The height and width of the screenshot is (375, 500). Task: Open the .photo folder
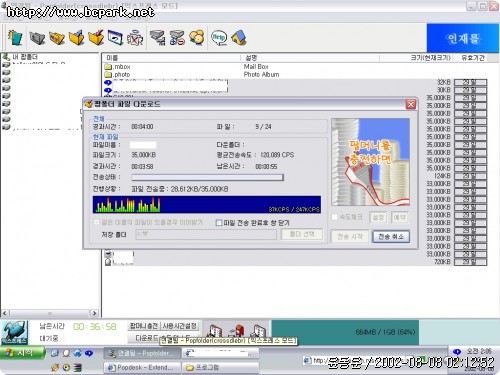118,75
